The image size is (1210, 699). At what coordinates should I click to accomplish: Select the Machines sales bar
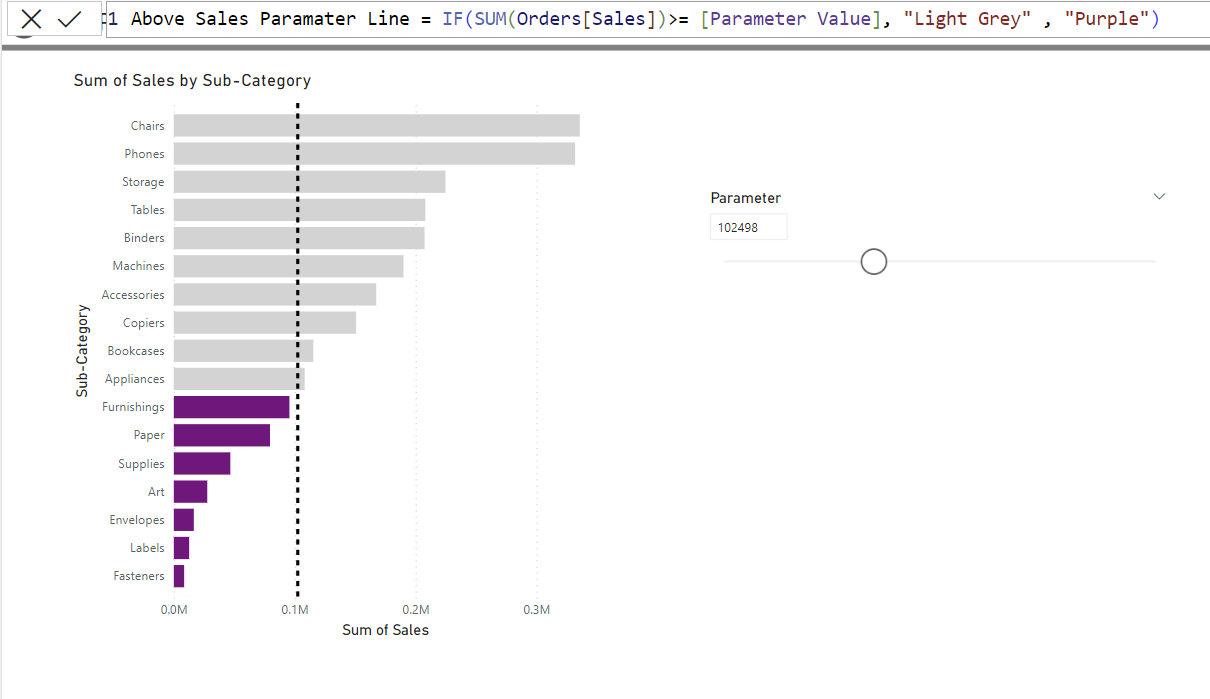288,266
